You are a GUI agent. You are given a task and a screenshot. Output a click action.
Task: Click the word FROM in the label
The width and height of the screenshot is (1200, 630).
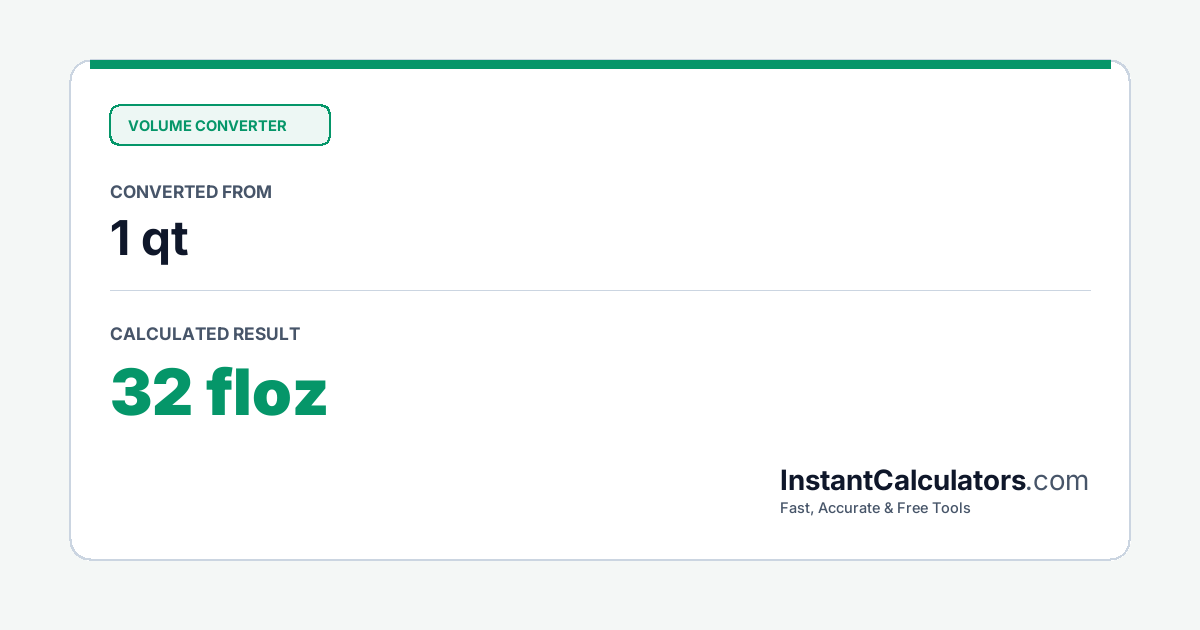click(248, 192)
